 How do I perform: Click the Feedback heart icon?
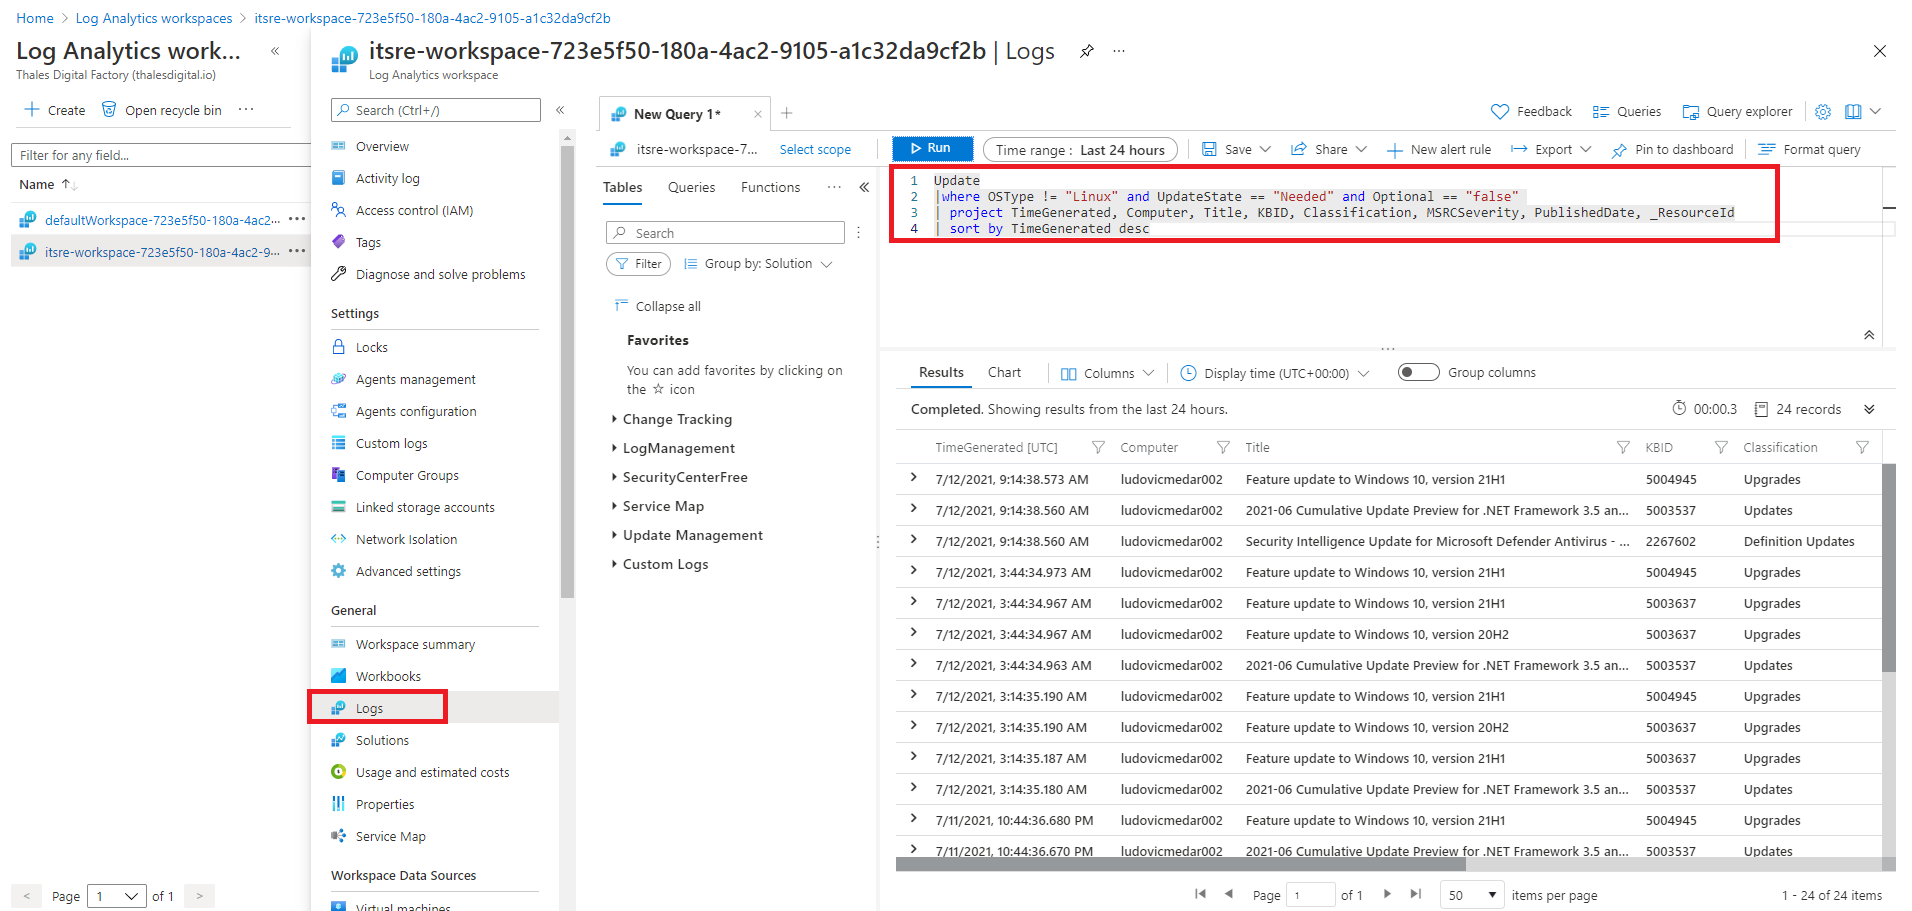[1500, 112]
